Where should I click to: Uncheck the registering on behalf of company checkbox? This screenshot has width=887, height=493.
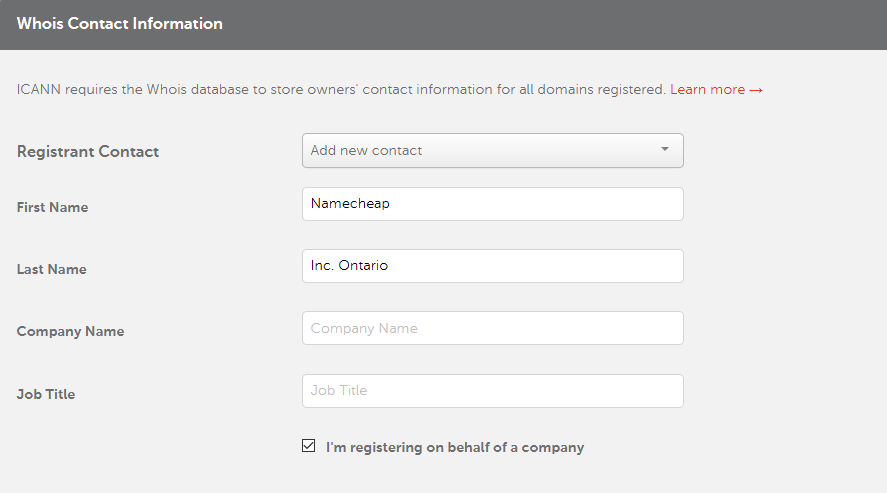click(308, 446)
